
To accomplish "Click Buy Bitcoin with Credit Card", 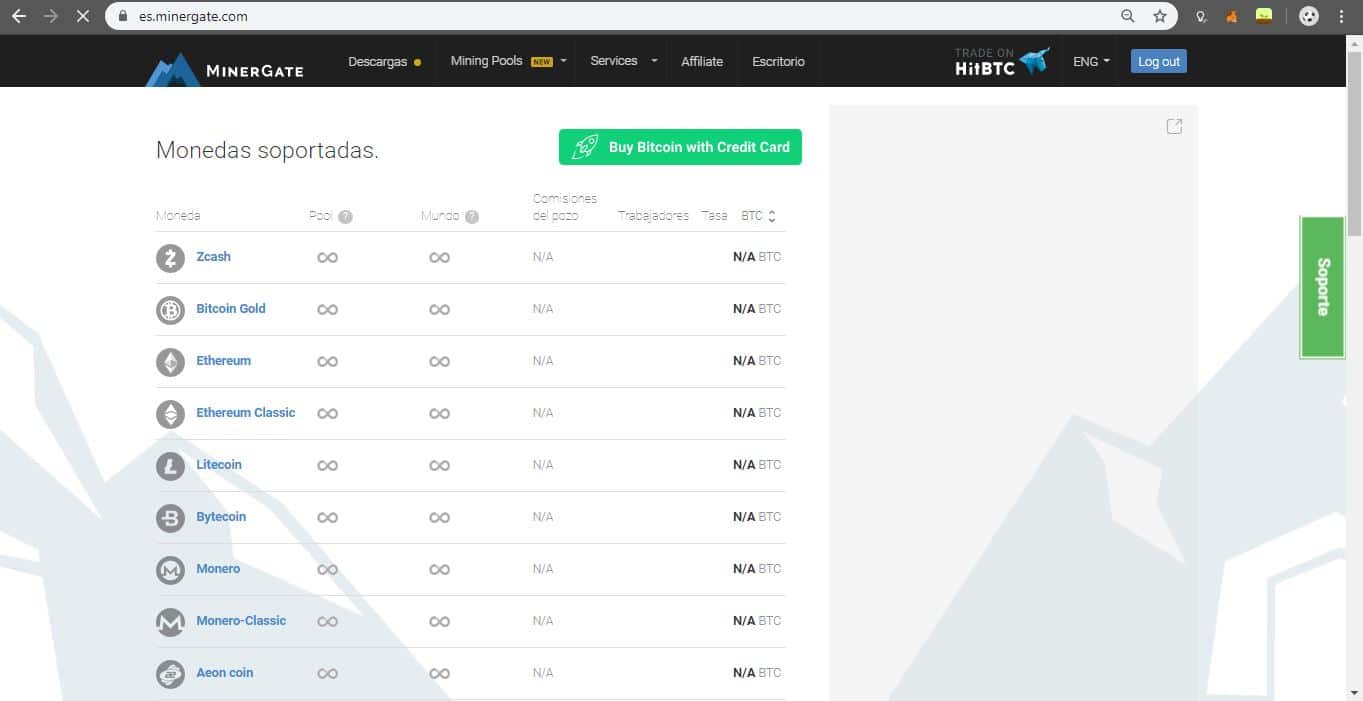I will 680,147.
